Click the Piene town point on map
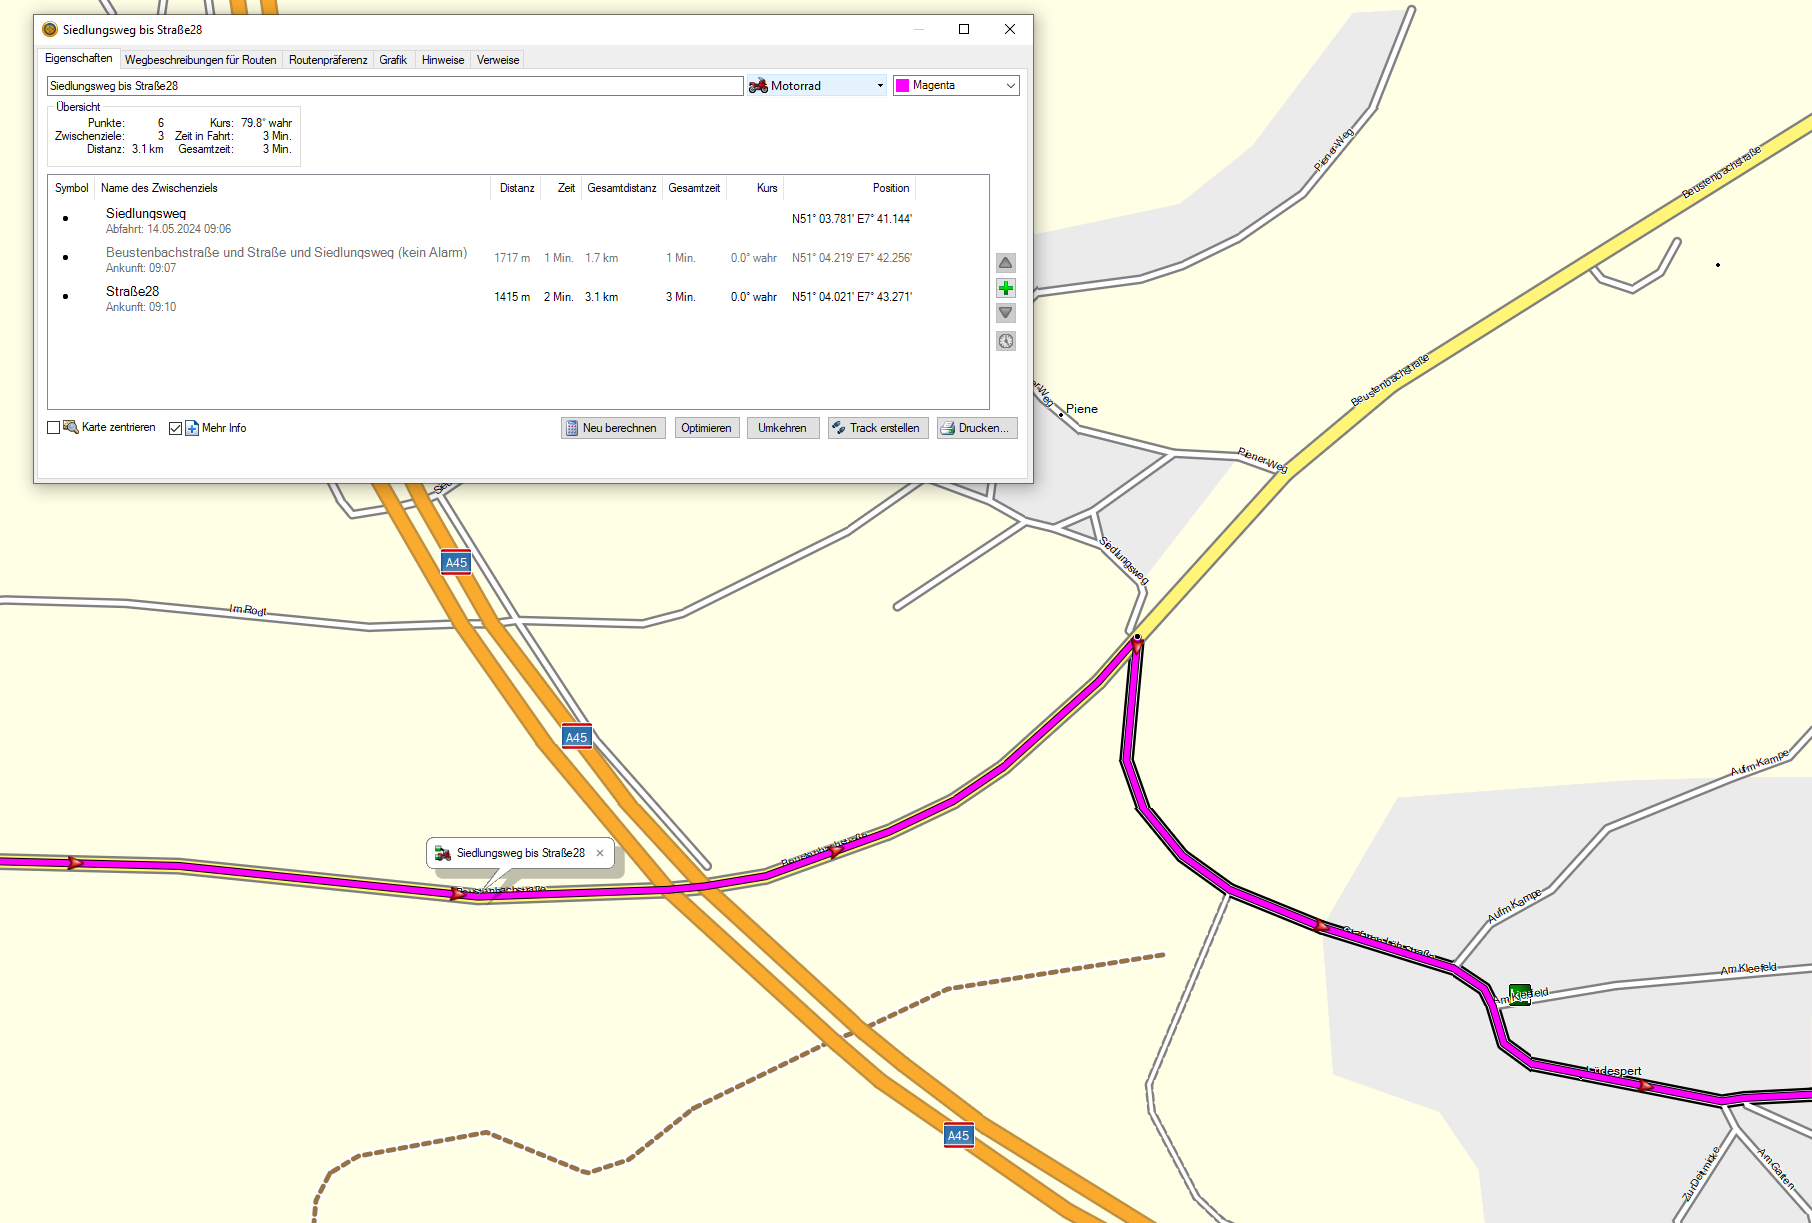The image size is (1812, 1223). [x=1061, y=414]
